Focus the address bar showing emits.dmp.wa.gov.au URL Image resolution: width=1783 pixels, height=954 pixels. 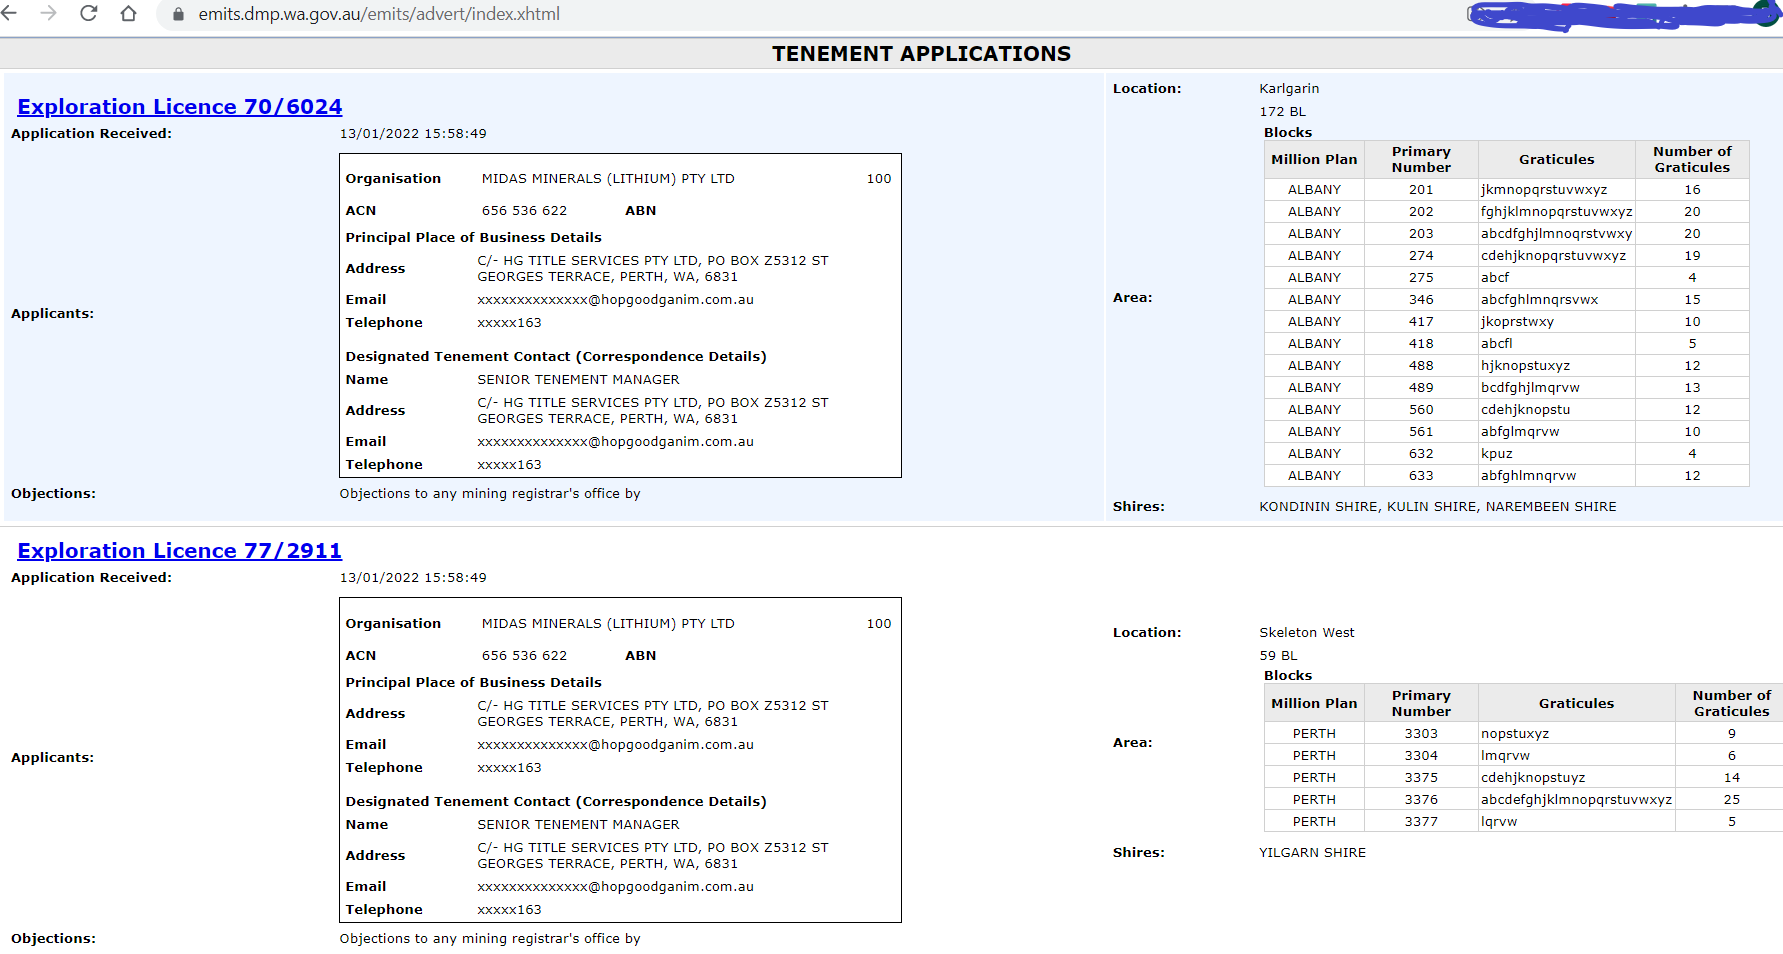tap(379, 14)
